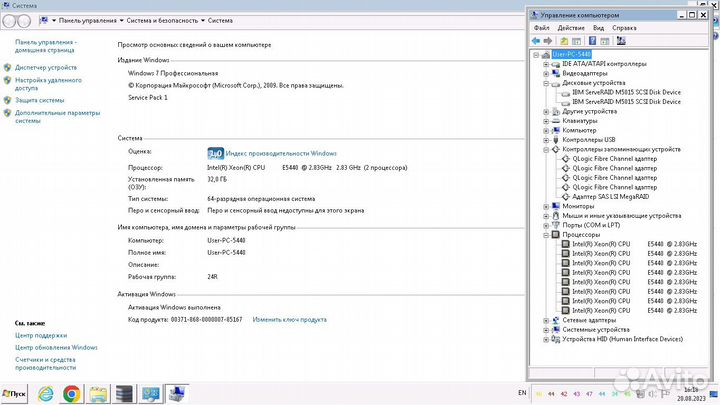Select first QLogic Fibre Channel адаптер
Screen dimensions: 720x405
614,159
